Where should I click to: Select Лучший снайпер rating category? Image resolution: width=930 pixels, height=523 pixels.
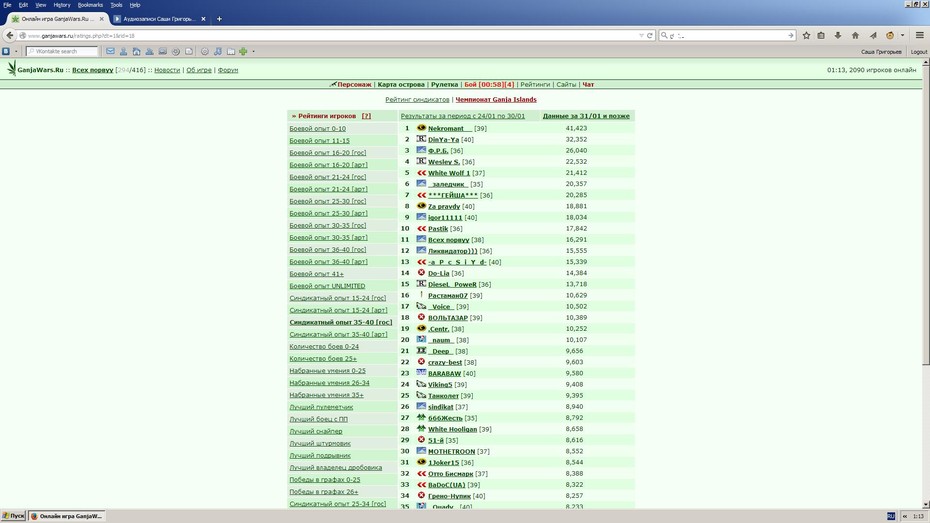[316, 431]
